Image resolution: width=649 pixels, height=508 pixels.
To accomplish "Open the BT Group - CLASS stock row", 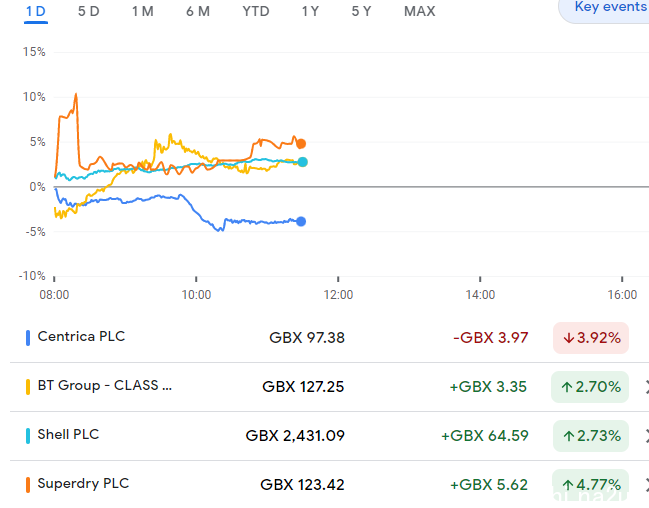I will pyautogui.click(x=329, y=387).
